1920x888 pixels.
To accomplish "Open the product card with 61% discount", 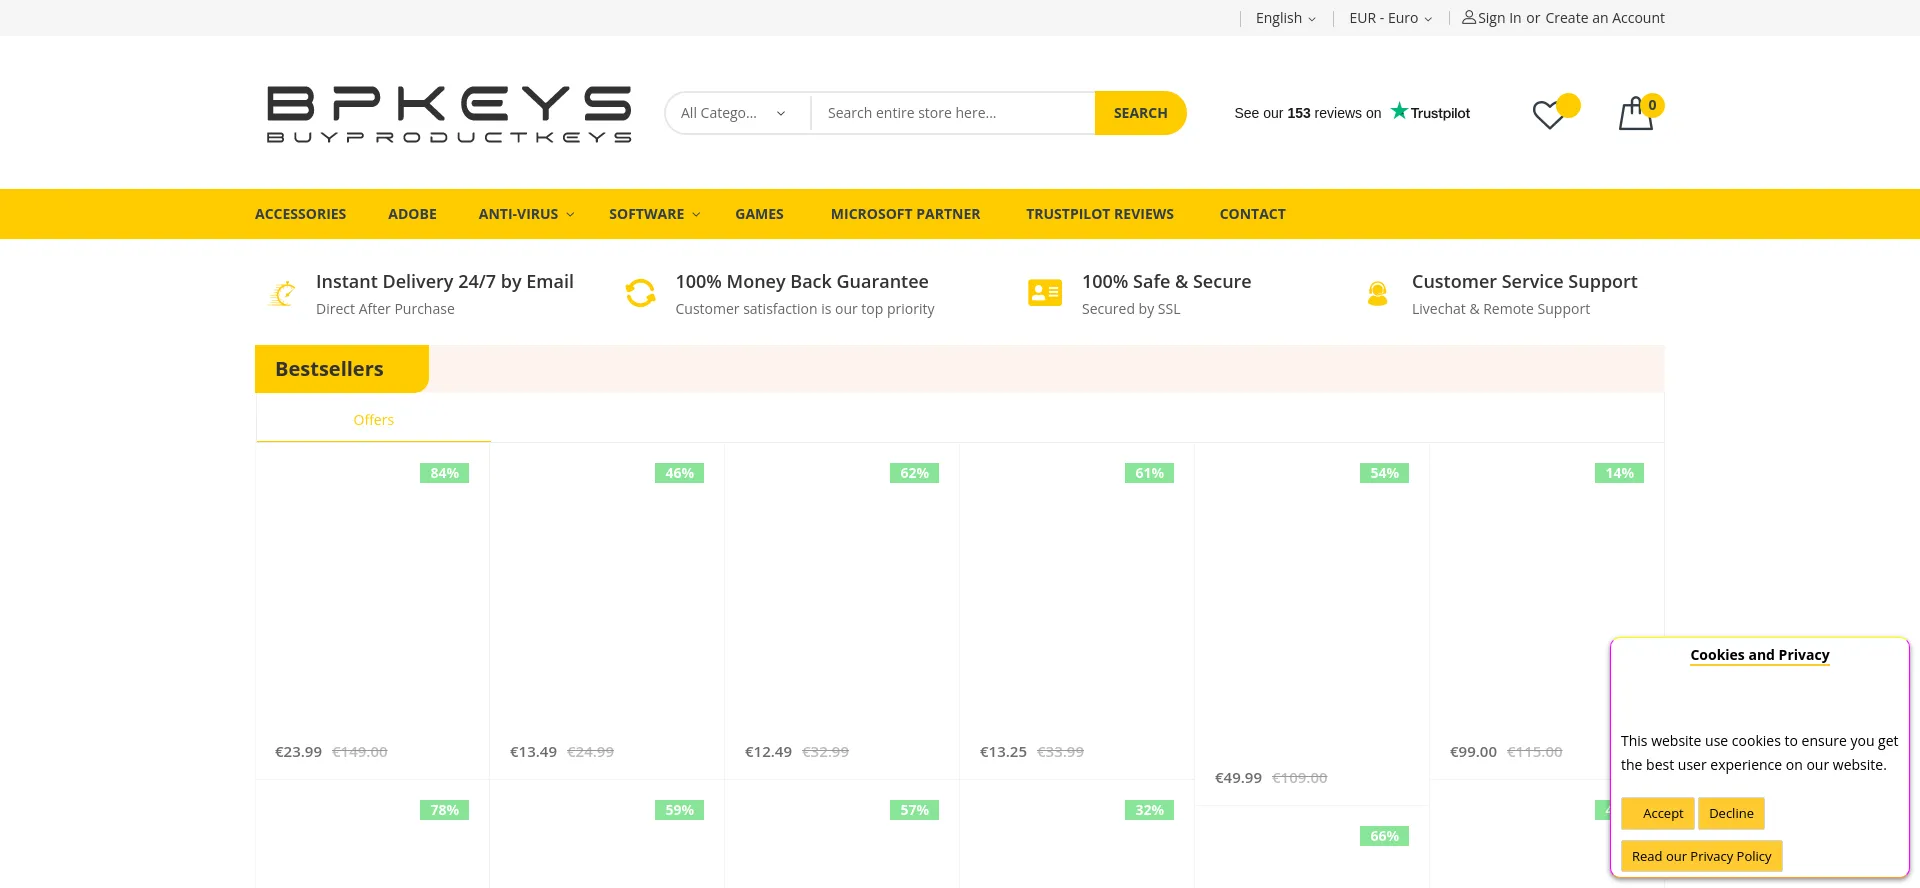I will 1077,611.
